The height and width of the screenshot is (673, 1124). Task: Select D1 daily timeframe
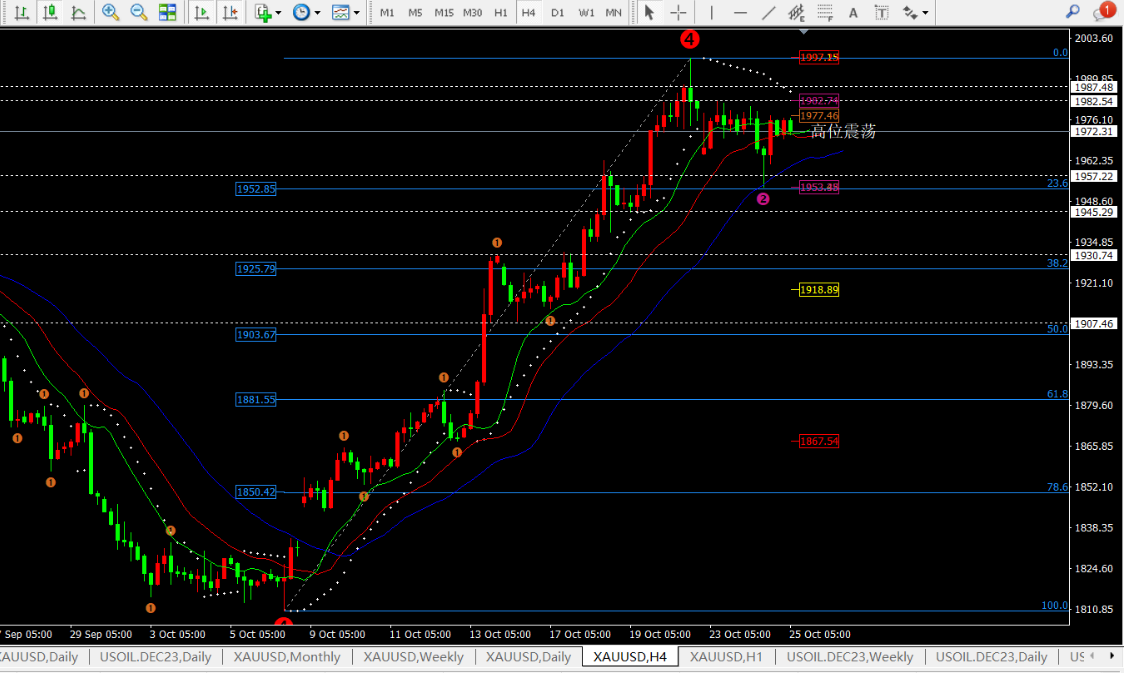coord(558,13)
